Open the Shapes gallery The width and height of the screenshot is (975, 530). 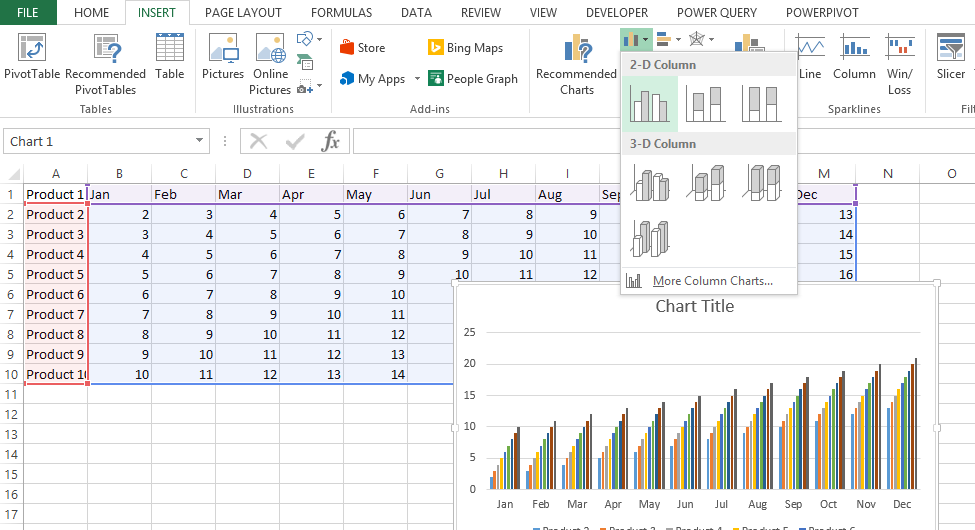tap(305, 39)
